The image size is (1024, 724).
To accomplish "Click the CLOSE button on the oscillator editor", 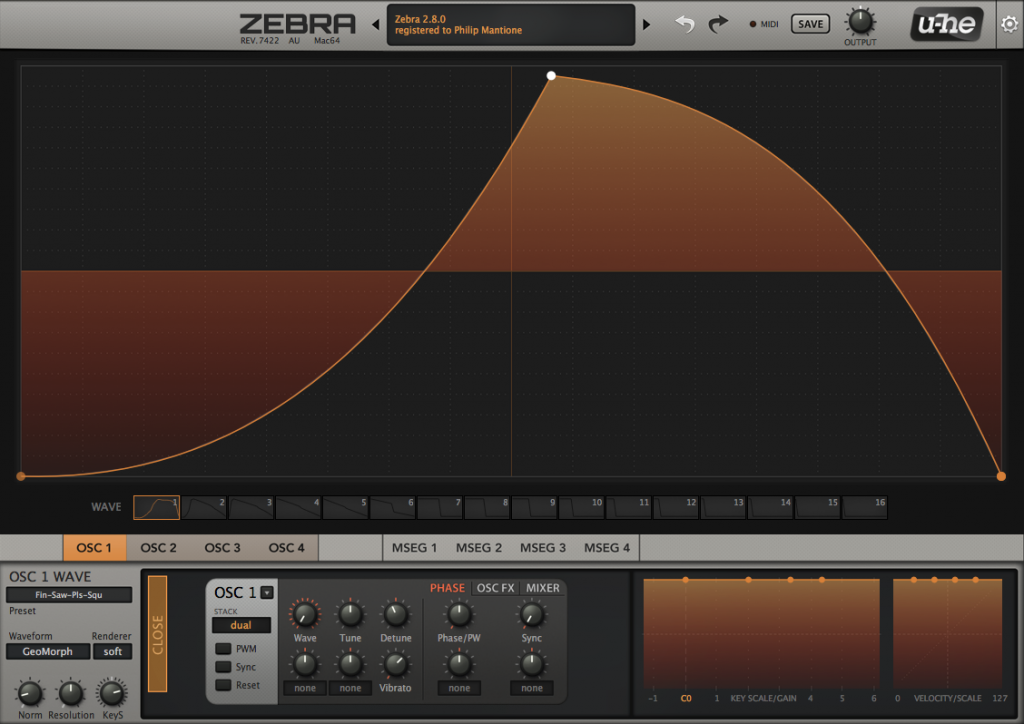I will pos(158,633).
